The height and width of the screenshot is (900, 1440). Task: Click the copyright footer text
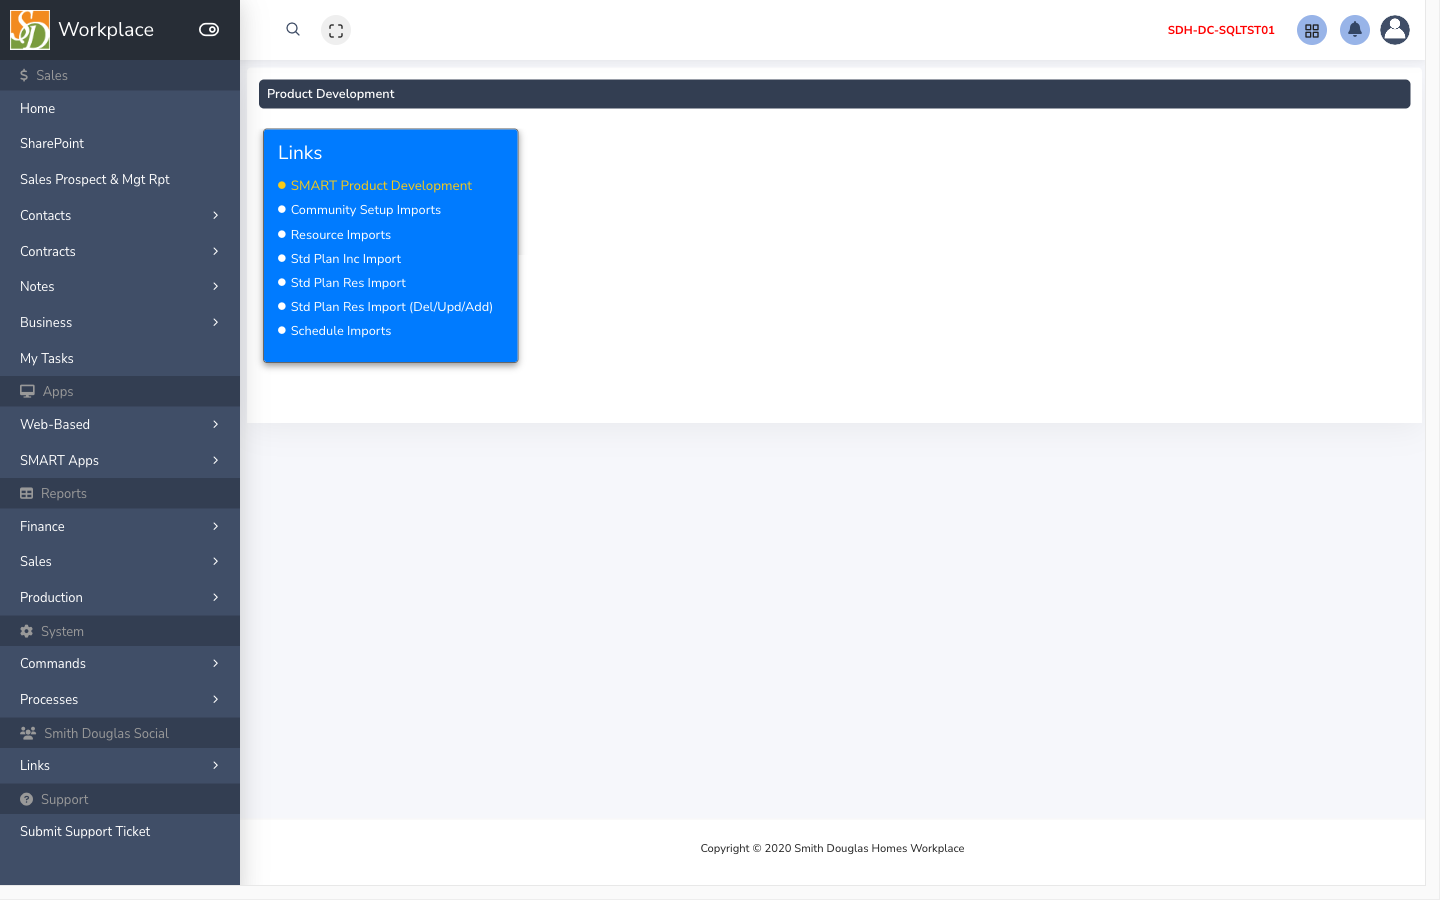click(x=832, y=848)
